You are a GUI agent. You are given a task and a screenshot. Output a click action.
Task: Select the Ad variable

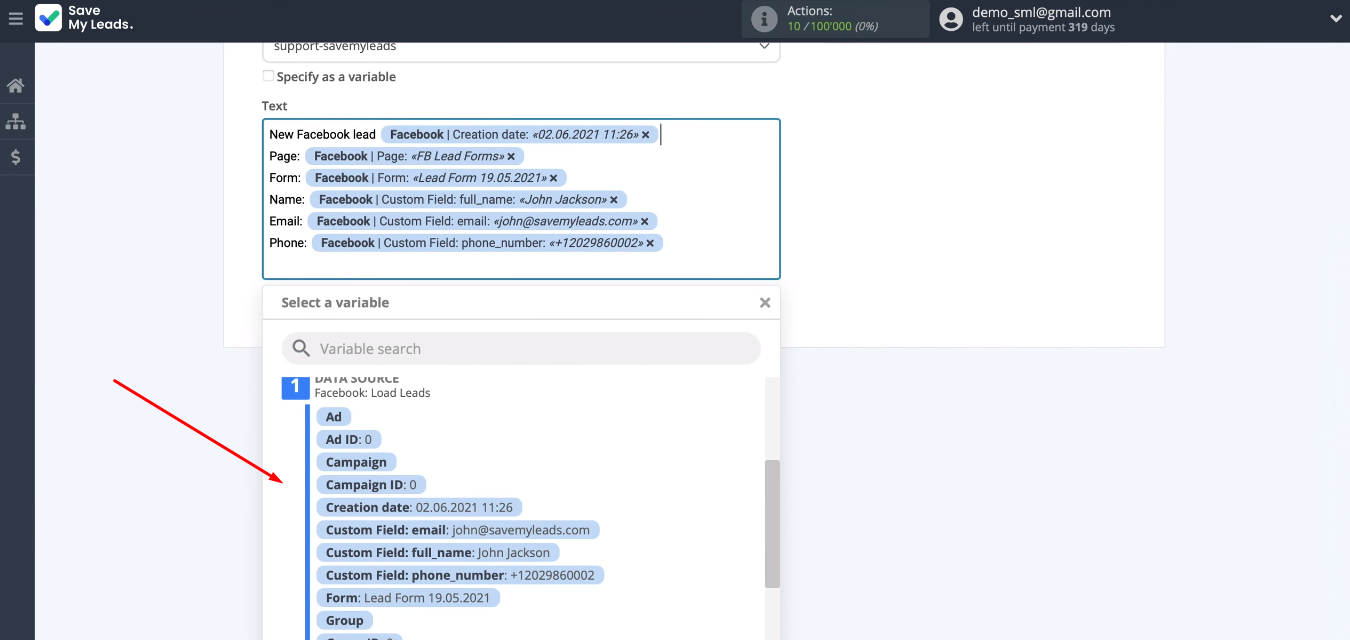tap(334, 417)
